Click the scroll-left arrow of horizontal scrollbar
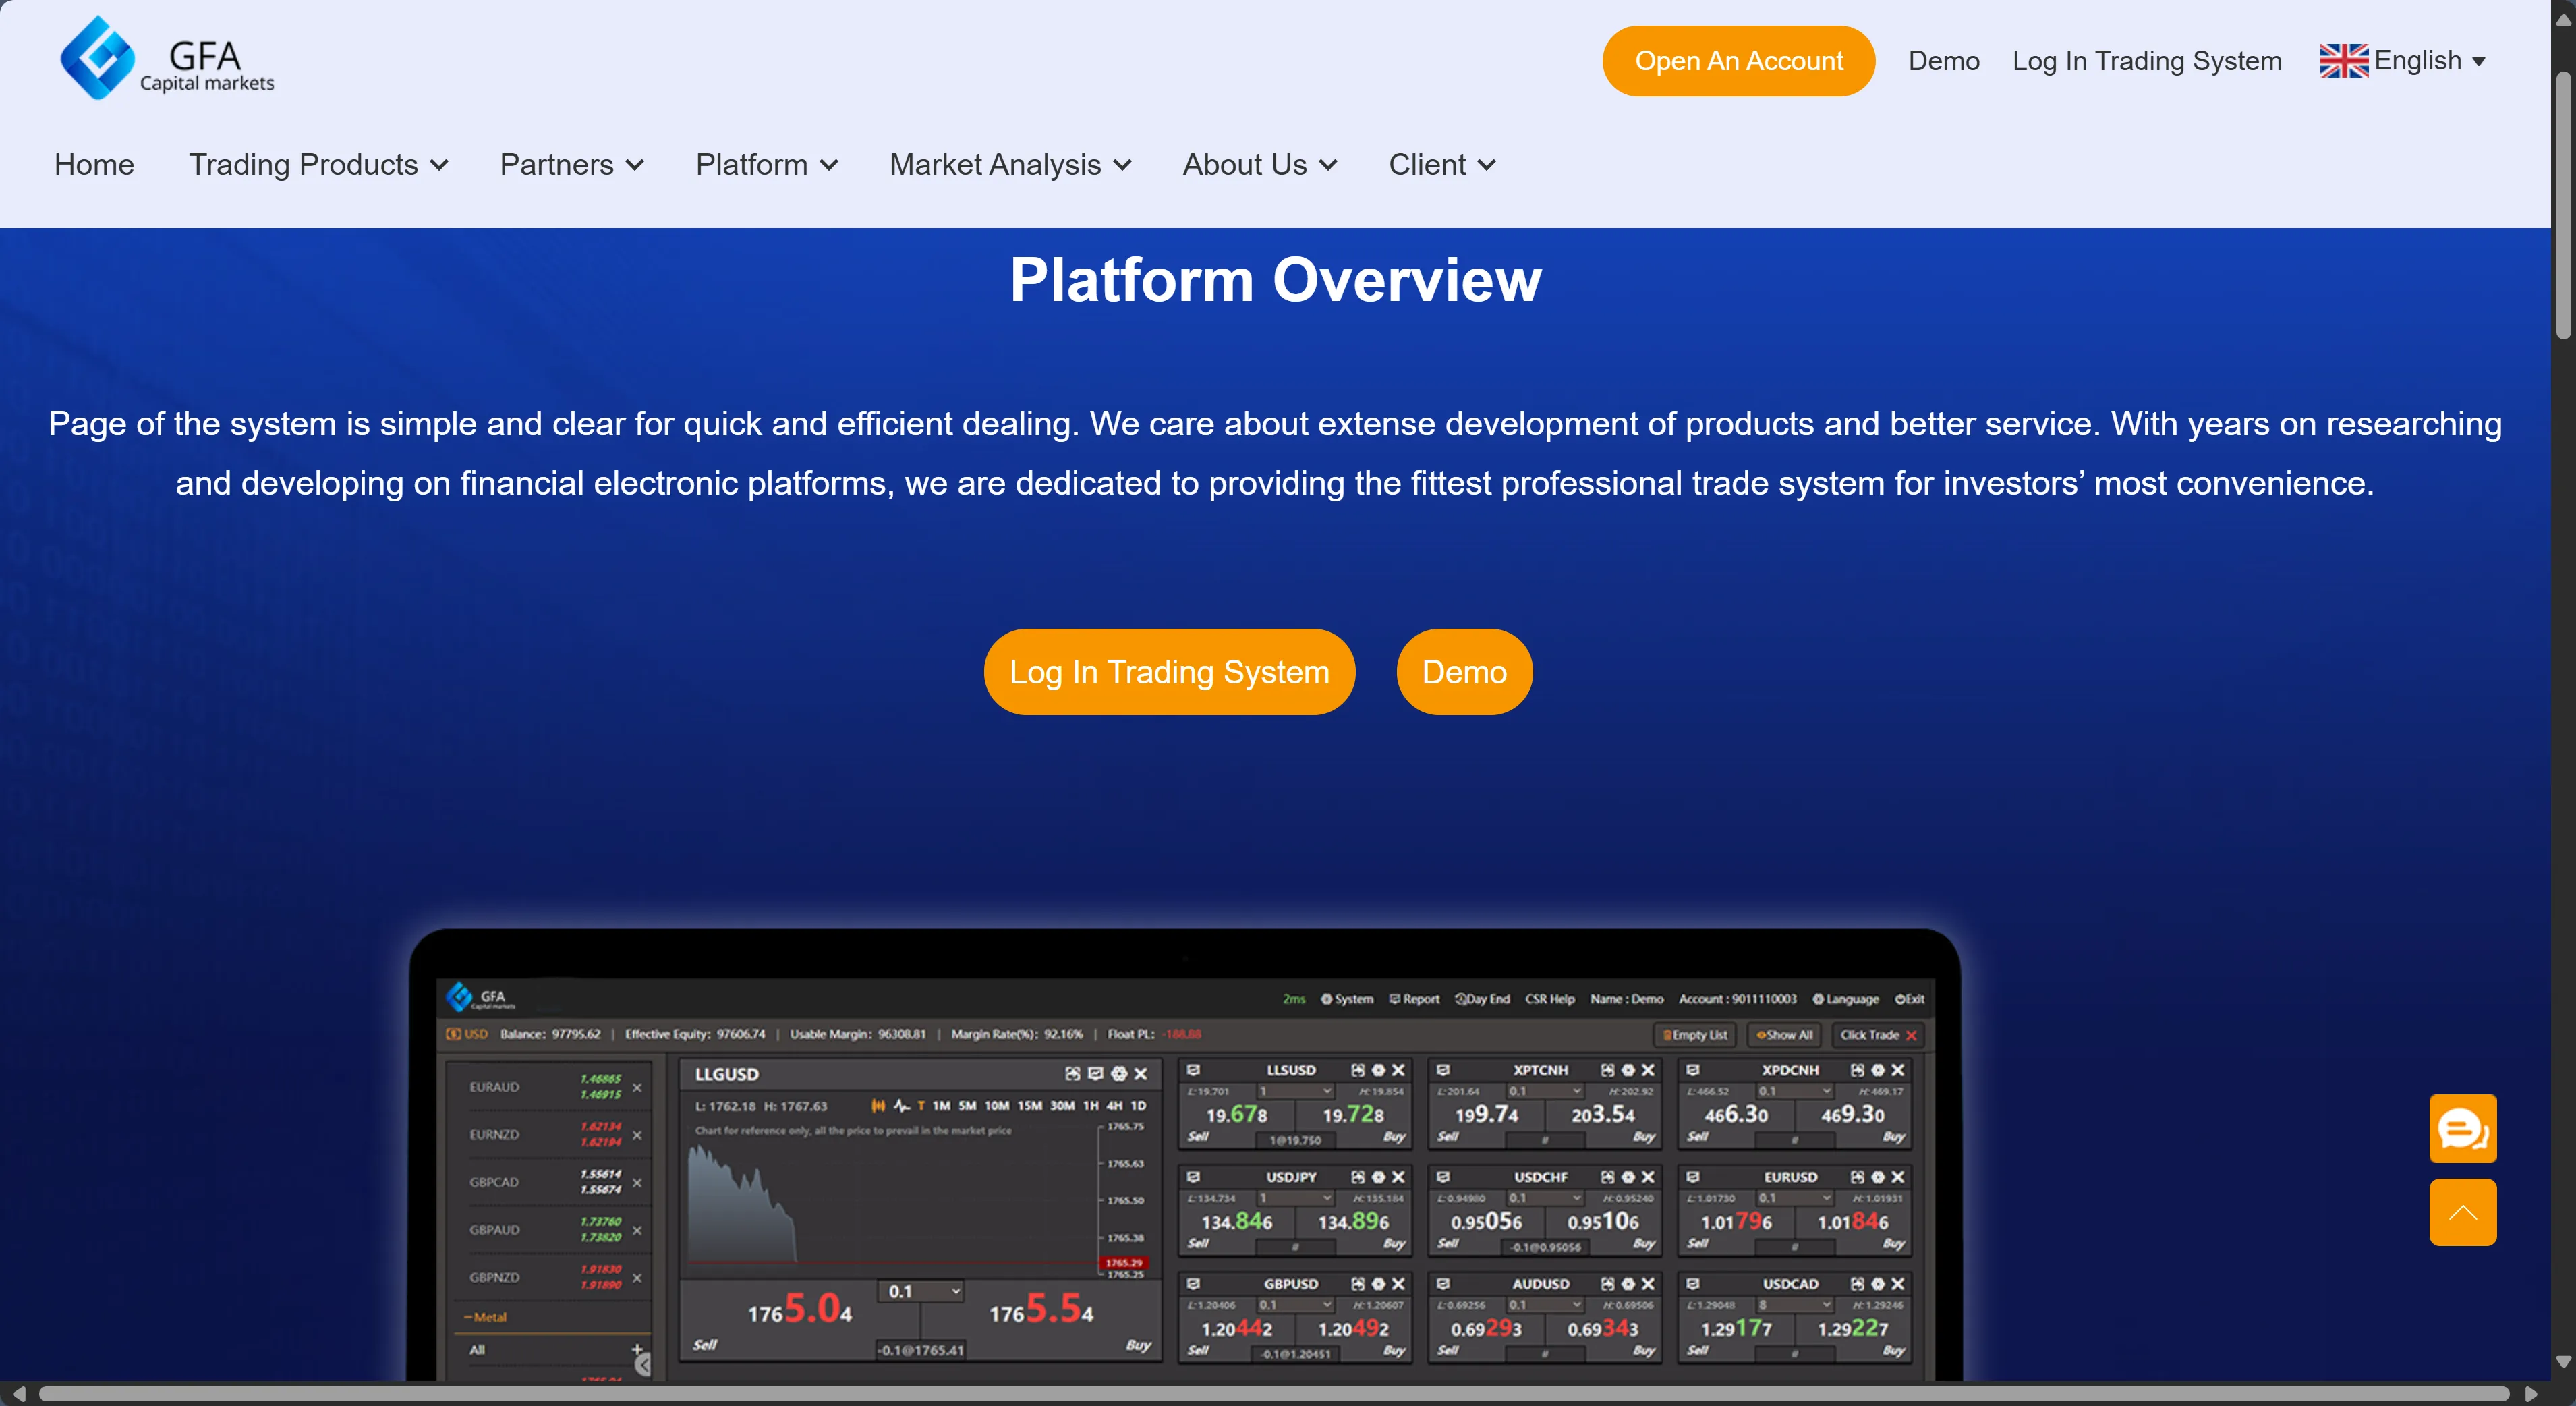The width and height of the screenshot is (2576, 1406). pos(18,1394)
